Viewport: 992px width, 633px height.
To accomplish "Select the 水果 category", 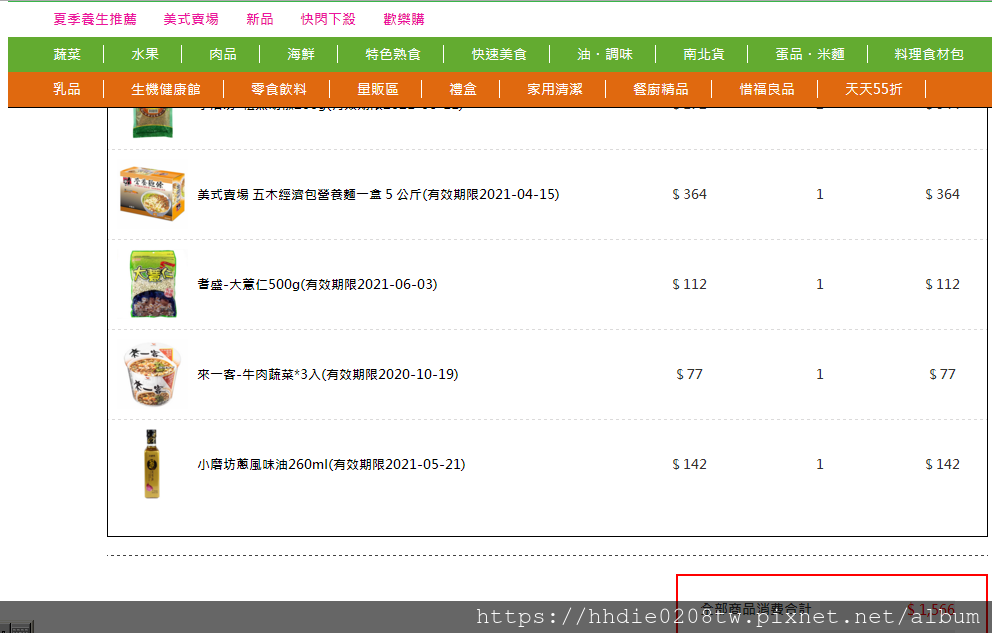I will click(145, 54).
